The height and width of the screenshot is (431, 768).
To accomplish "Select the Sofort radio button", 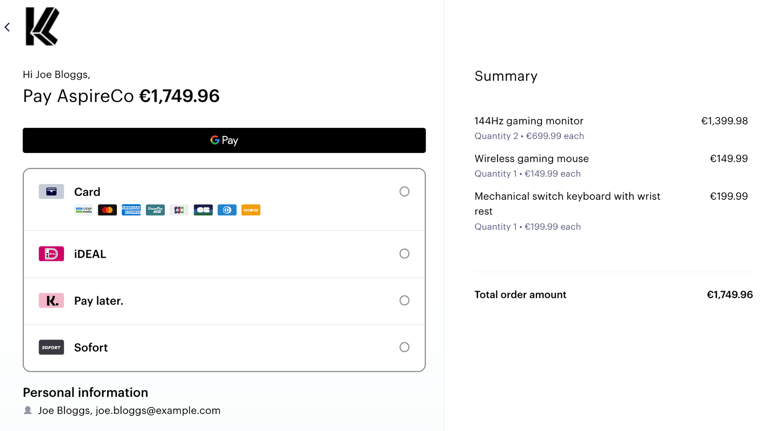I will point(404,347).
